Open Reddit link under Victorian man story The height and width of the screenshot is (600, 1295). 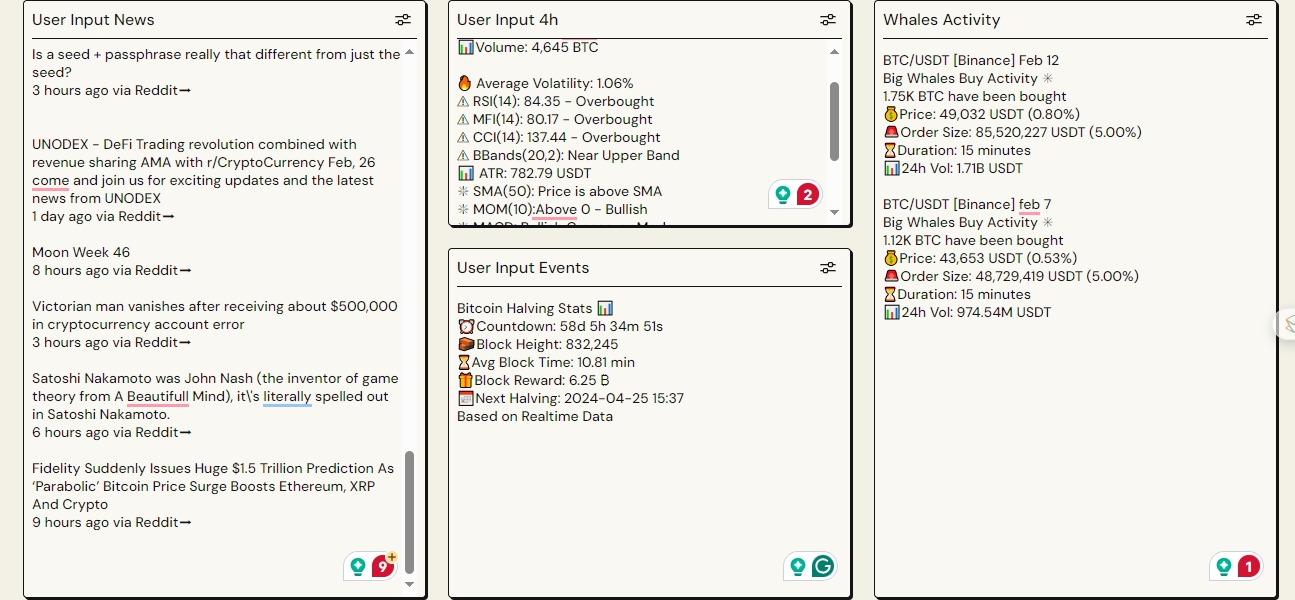click(111, 342)
